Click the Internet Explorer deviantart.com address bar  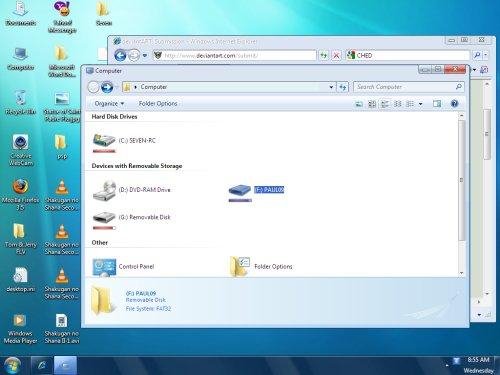[234, 55]
